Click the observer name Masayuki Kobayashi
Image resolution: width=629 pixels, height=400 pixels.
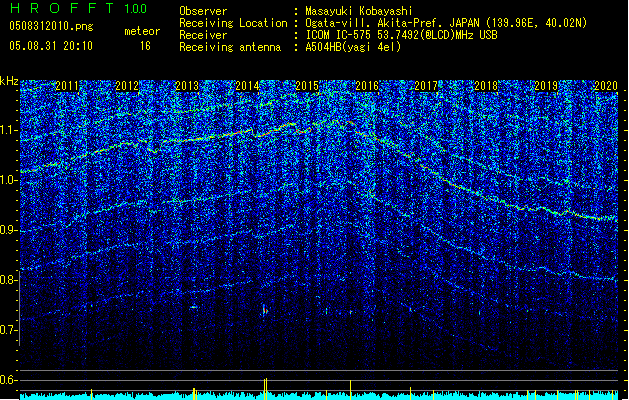[358, 11]
